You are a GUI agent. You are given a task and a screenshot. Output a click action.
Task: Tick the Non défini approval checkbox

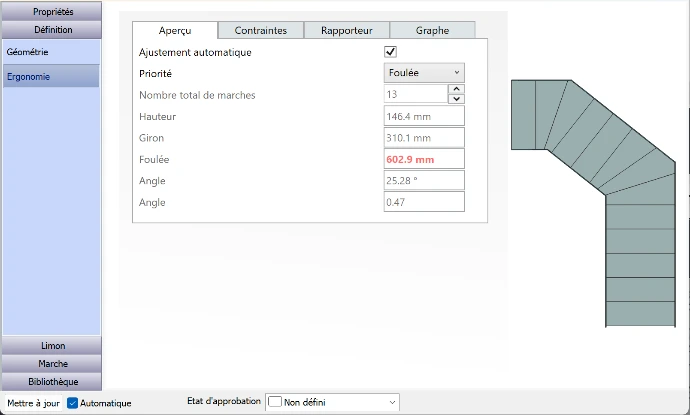[x=275, y=402]
